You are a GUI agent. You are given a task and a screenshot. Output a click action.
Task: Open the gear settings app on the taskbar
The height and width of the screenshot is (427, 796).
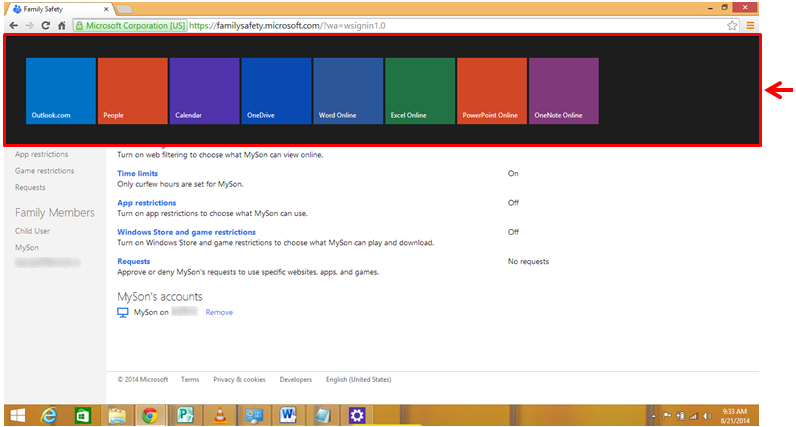click(x=356, y=415)
